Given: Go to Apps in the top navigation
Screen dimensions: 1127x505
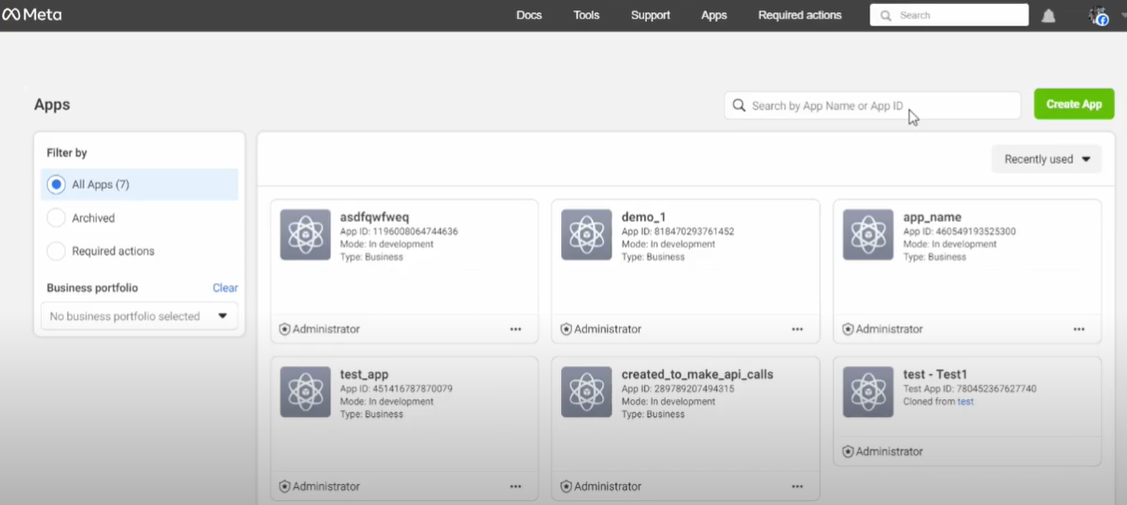Looking at the screenshot, I should [714, 15].
